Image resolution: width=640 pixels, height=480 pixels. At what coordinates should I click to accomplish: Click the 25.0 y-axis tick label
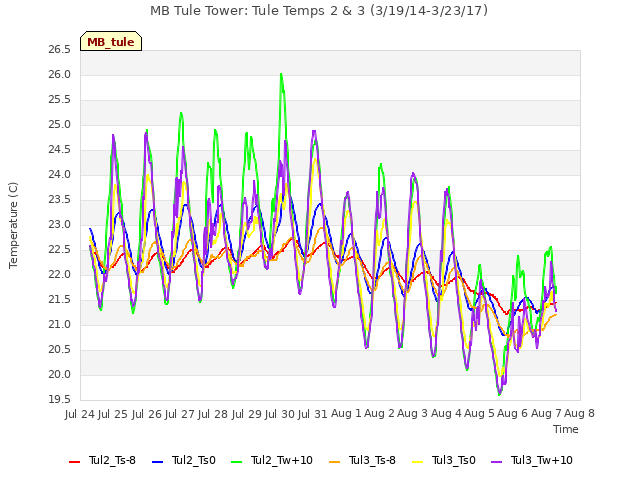tap(60, 125)
